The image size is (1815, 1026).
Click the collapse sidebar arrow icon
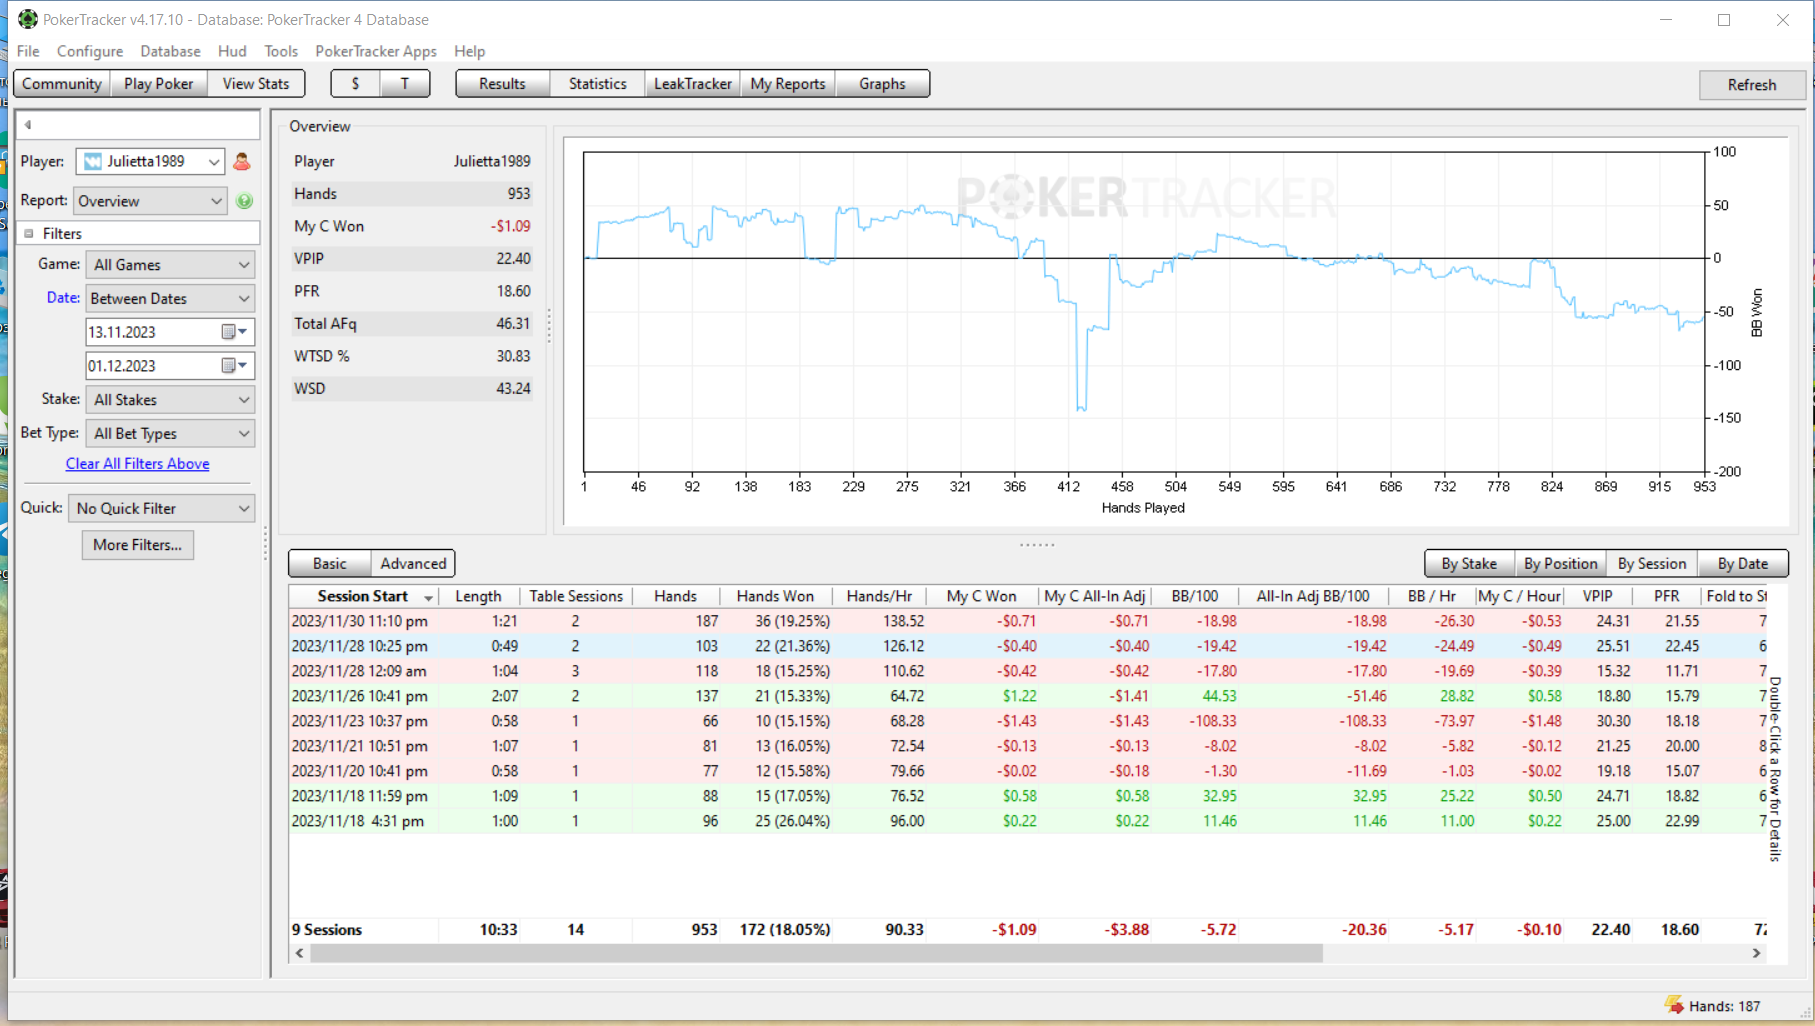coord(28,125)
